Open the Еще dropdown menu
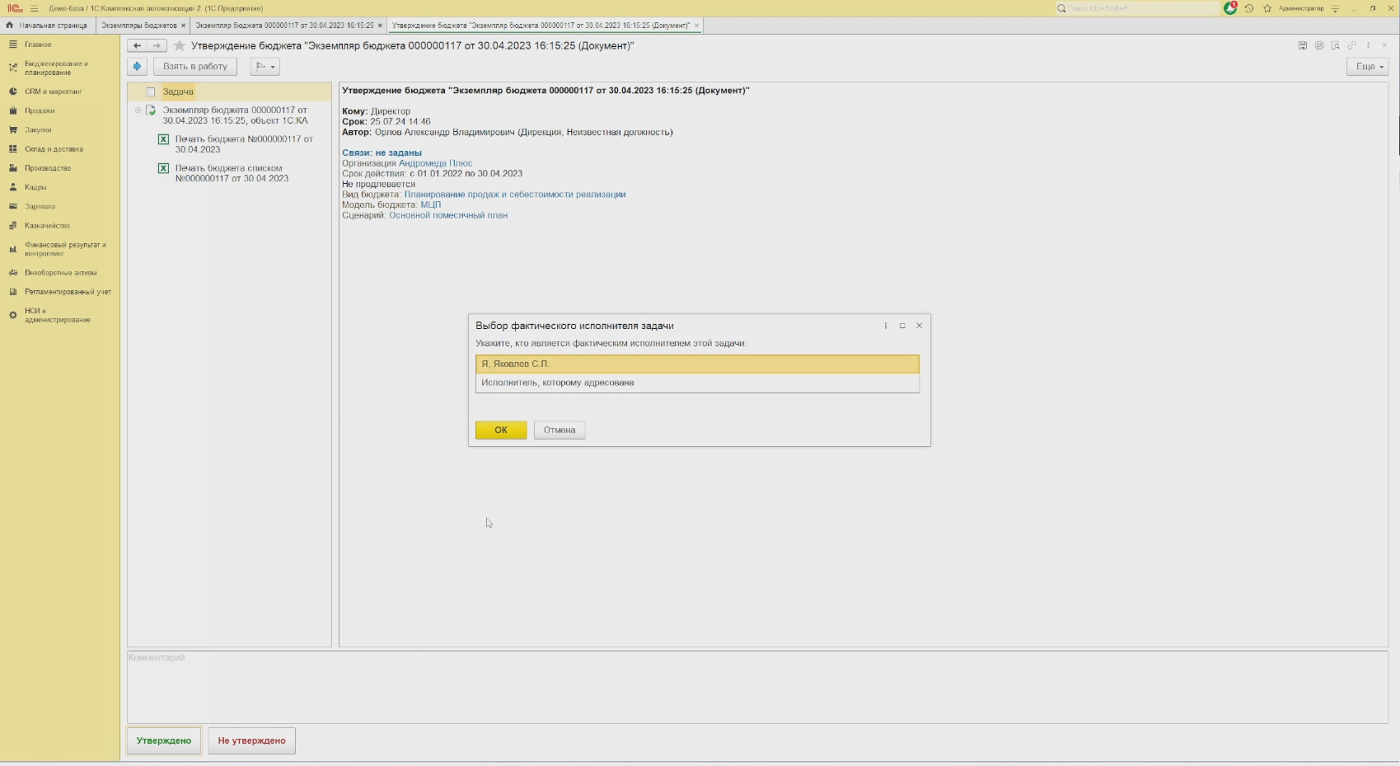The image size is (1400, 766). click(x=1367, y=66)
